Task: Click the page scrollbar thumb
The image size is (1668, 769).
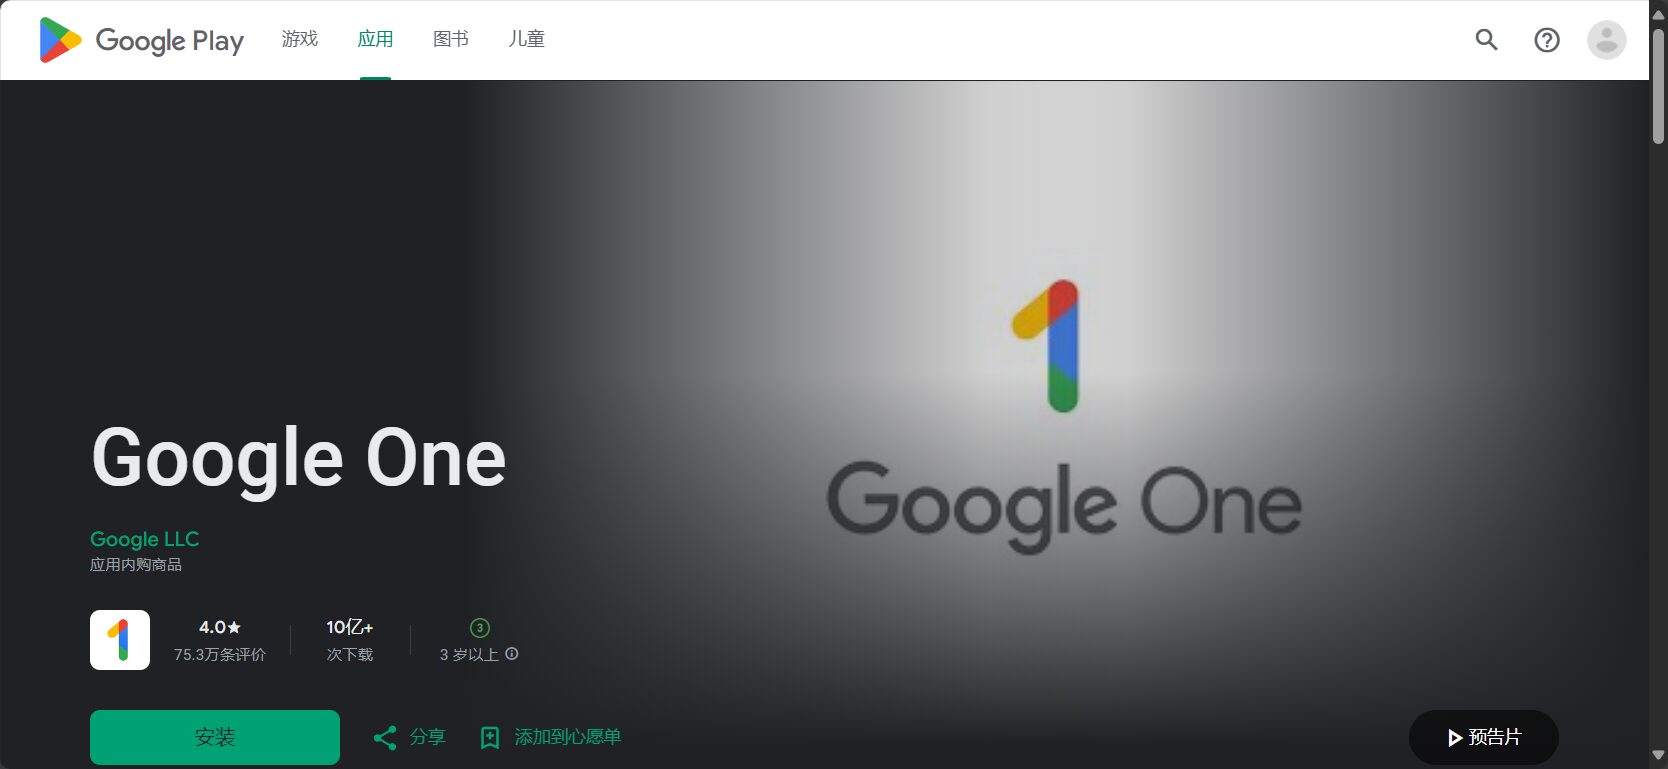Action: click(1659, 86)
